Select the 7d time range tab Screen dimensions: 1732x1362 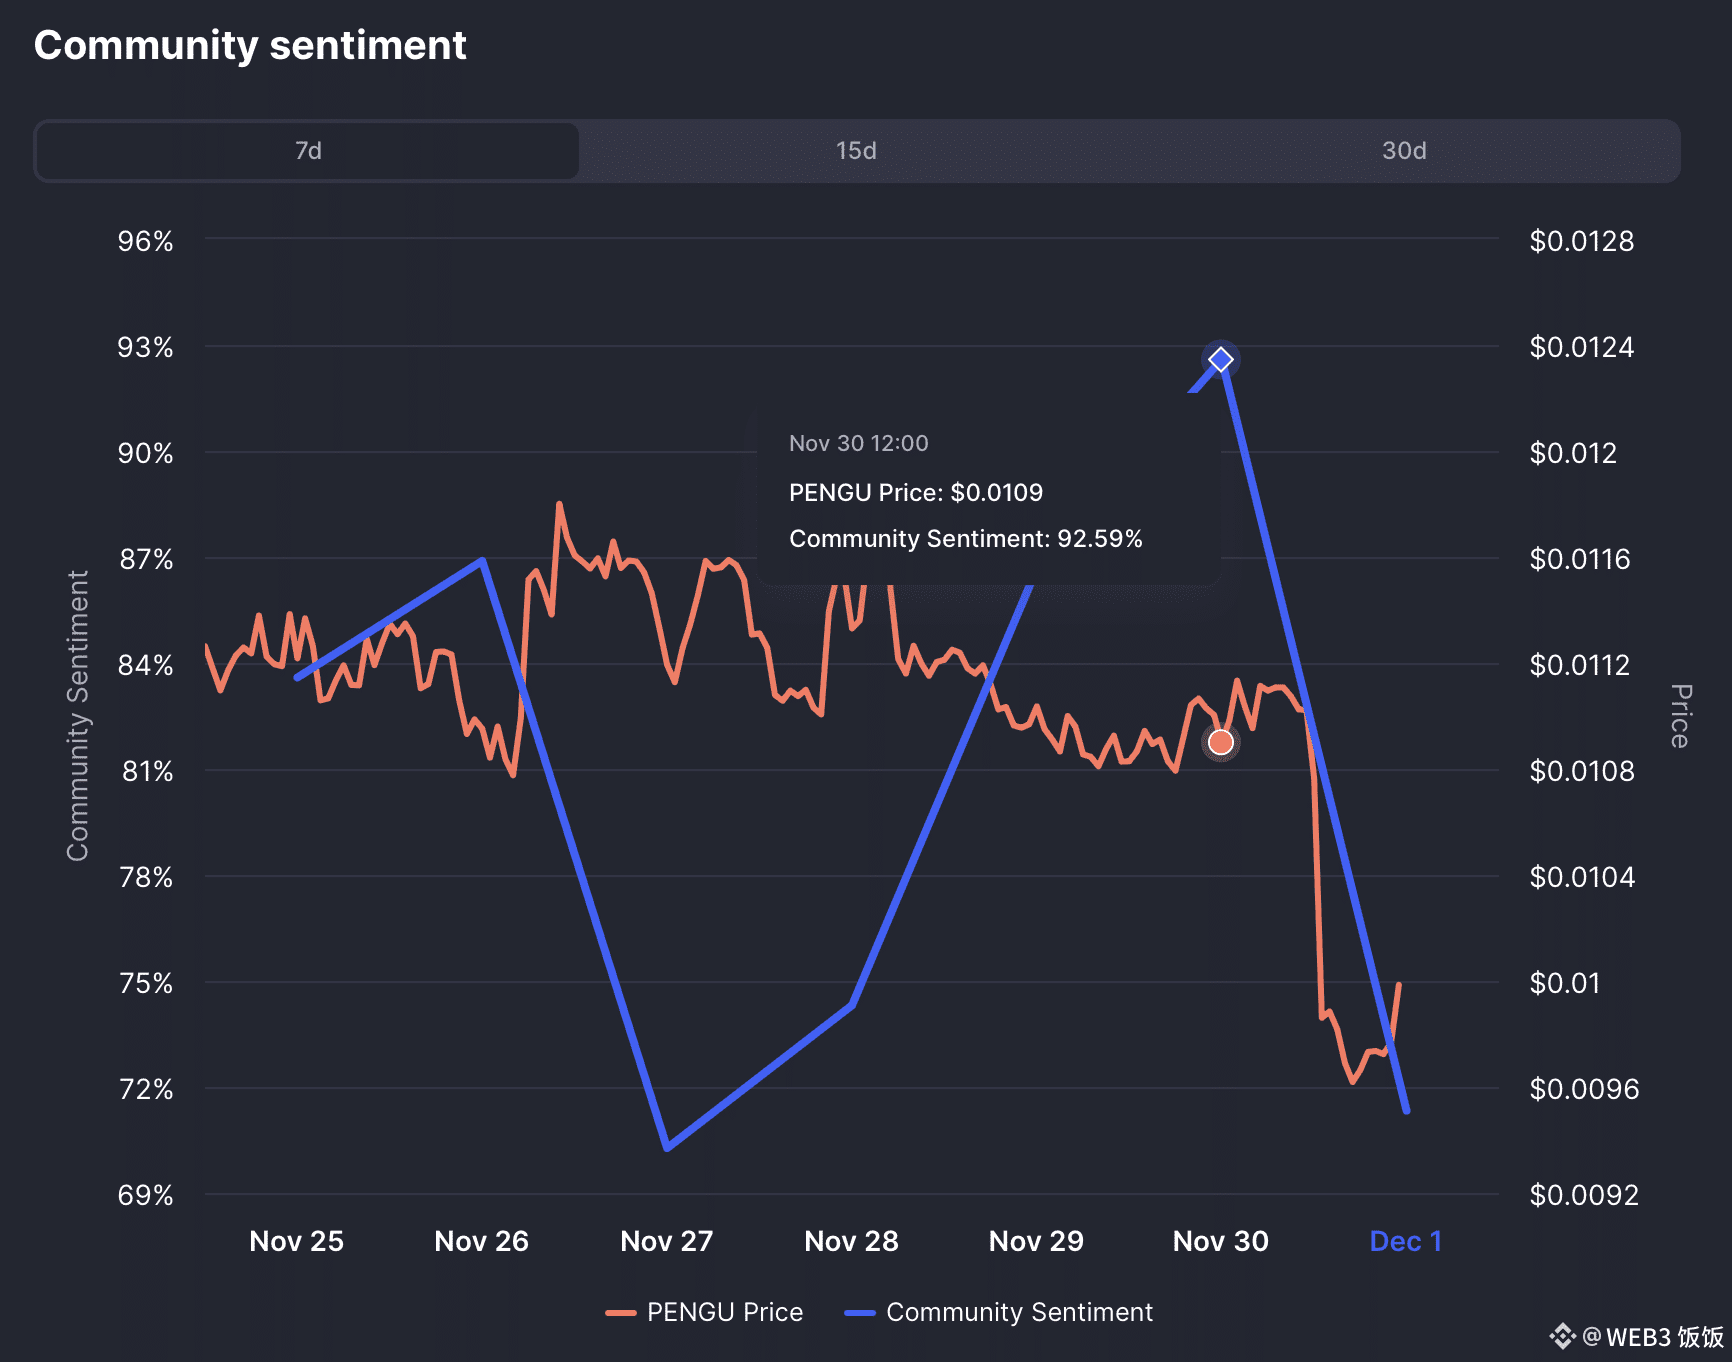pyautogui.click(x=308, y=151)
